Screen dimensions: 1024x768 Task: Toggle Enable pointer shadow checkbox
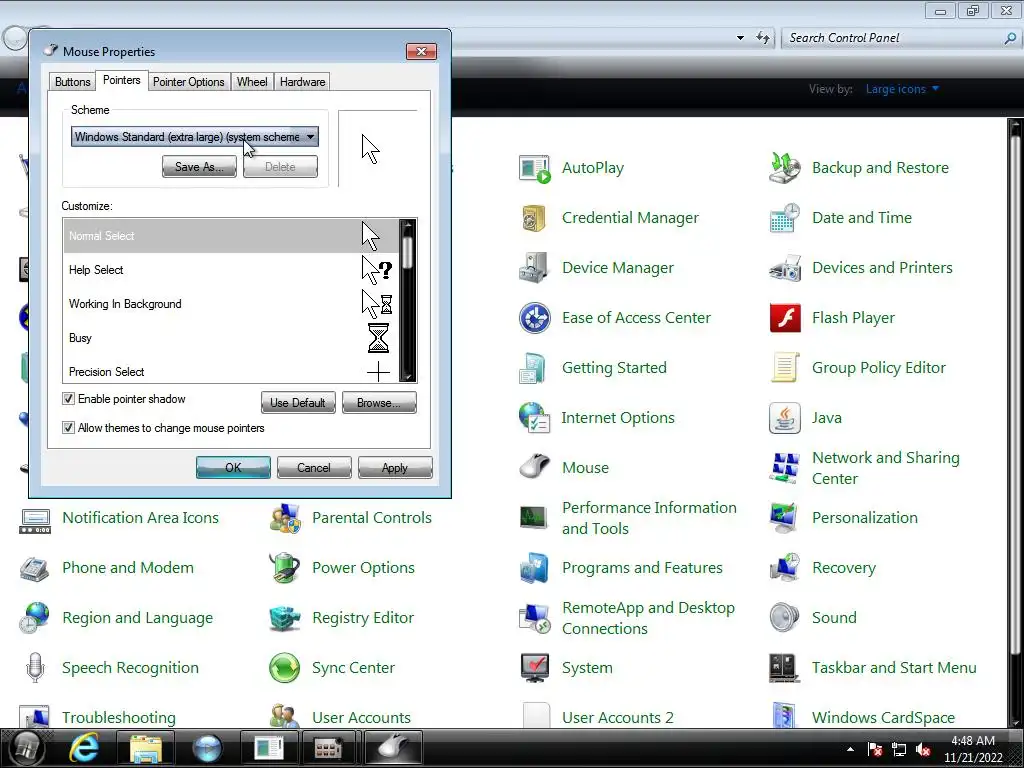(x=68, y=399)
